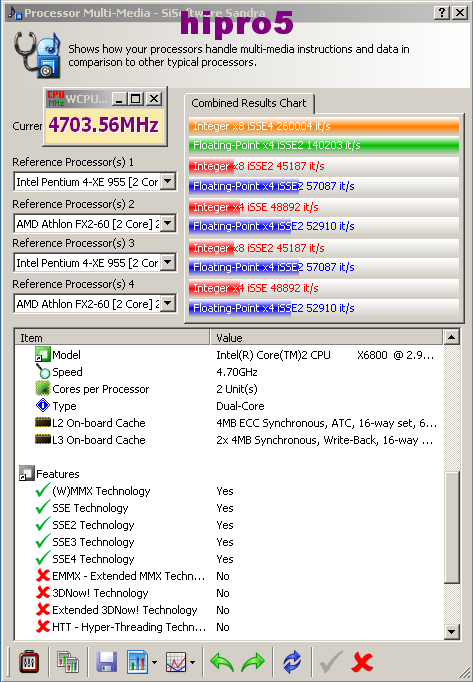This screenshot has height=682, width=473.
Task: Click the Value column header
Action: [x=326, y=338]
